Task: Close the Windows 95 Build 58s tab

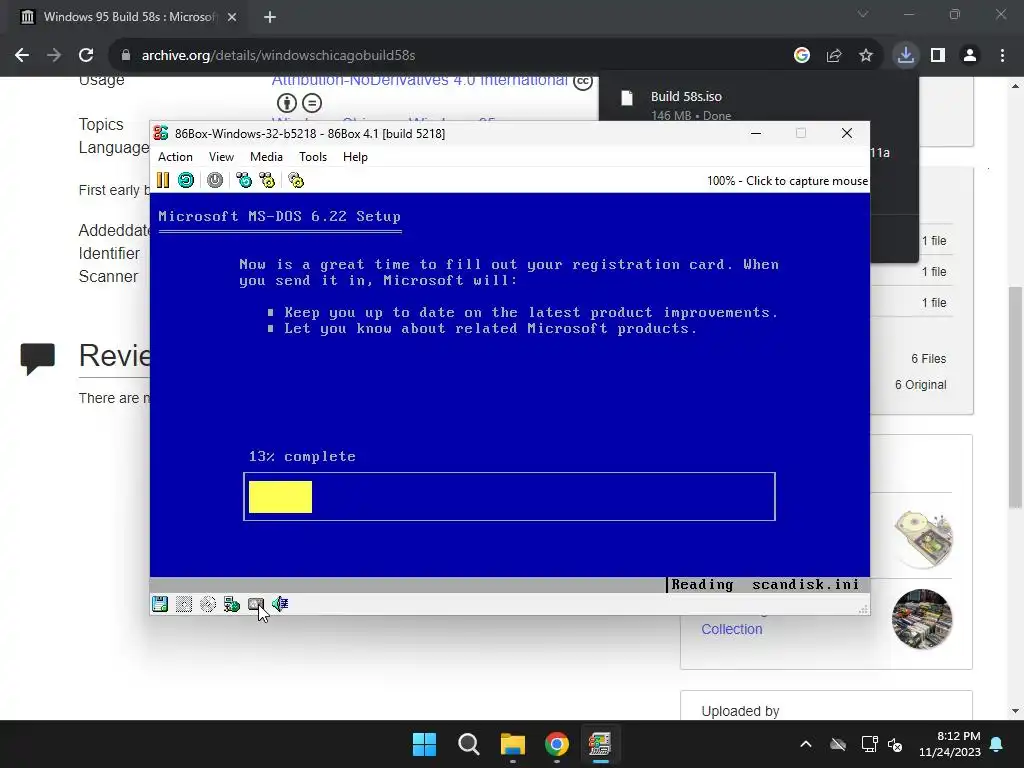Action: [x=232, y=17]
